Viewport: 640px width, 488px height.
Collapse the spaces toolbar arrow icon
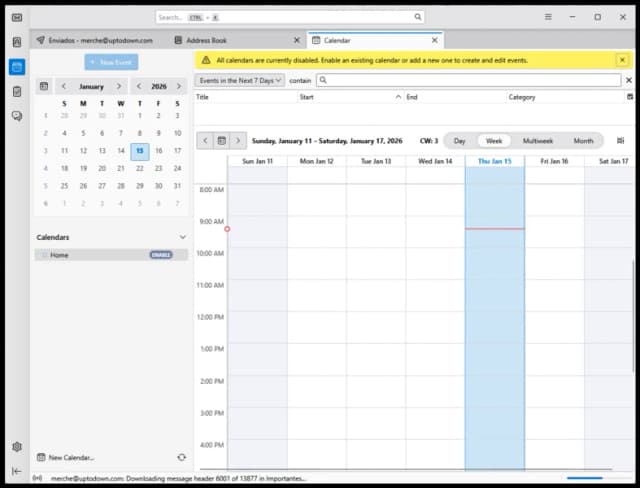tap(17, 471)
